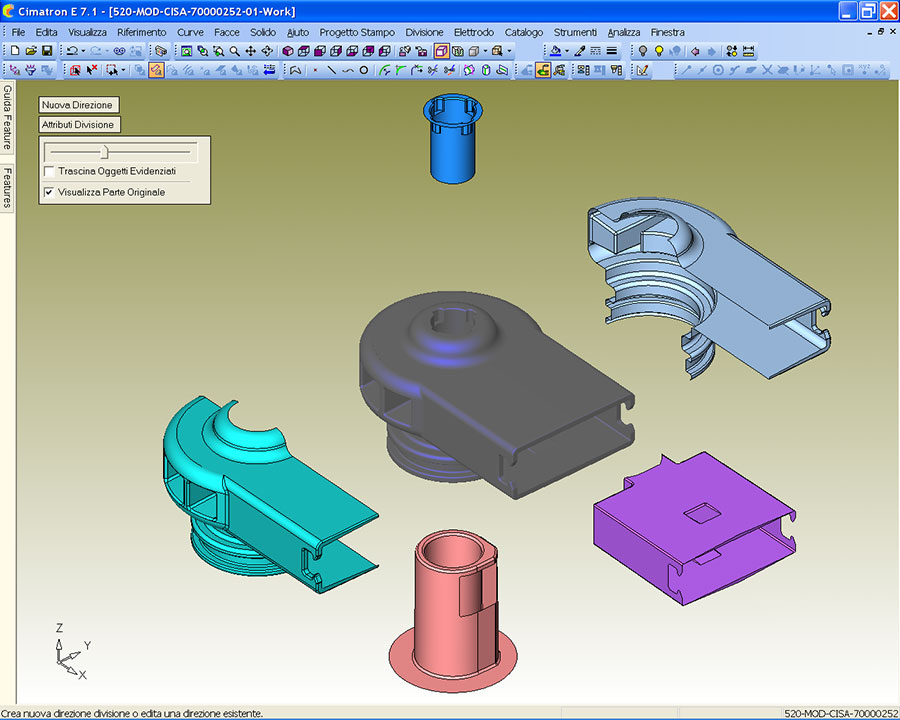This screenshot has height=720, width=900.
Task: Uncheck Visualizza Parte Originale
Action: click(x=50, y=192)
